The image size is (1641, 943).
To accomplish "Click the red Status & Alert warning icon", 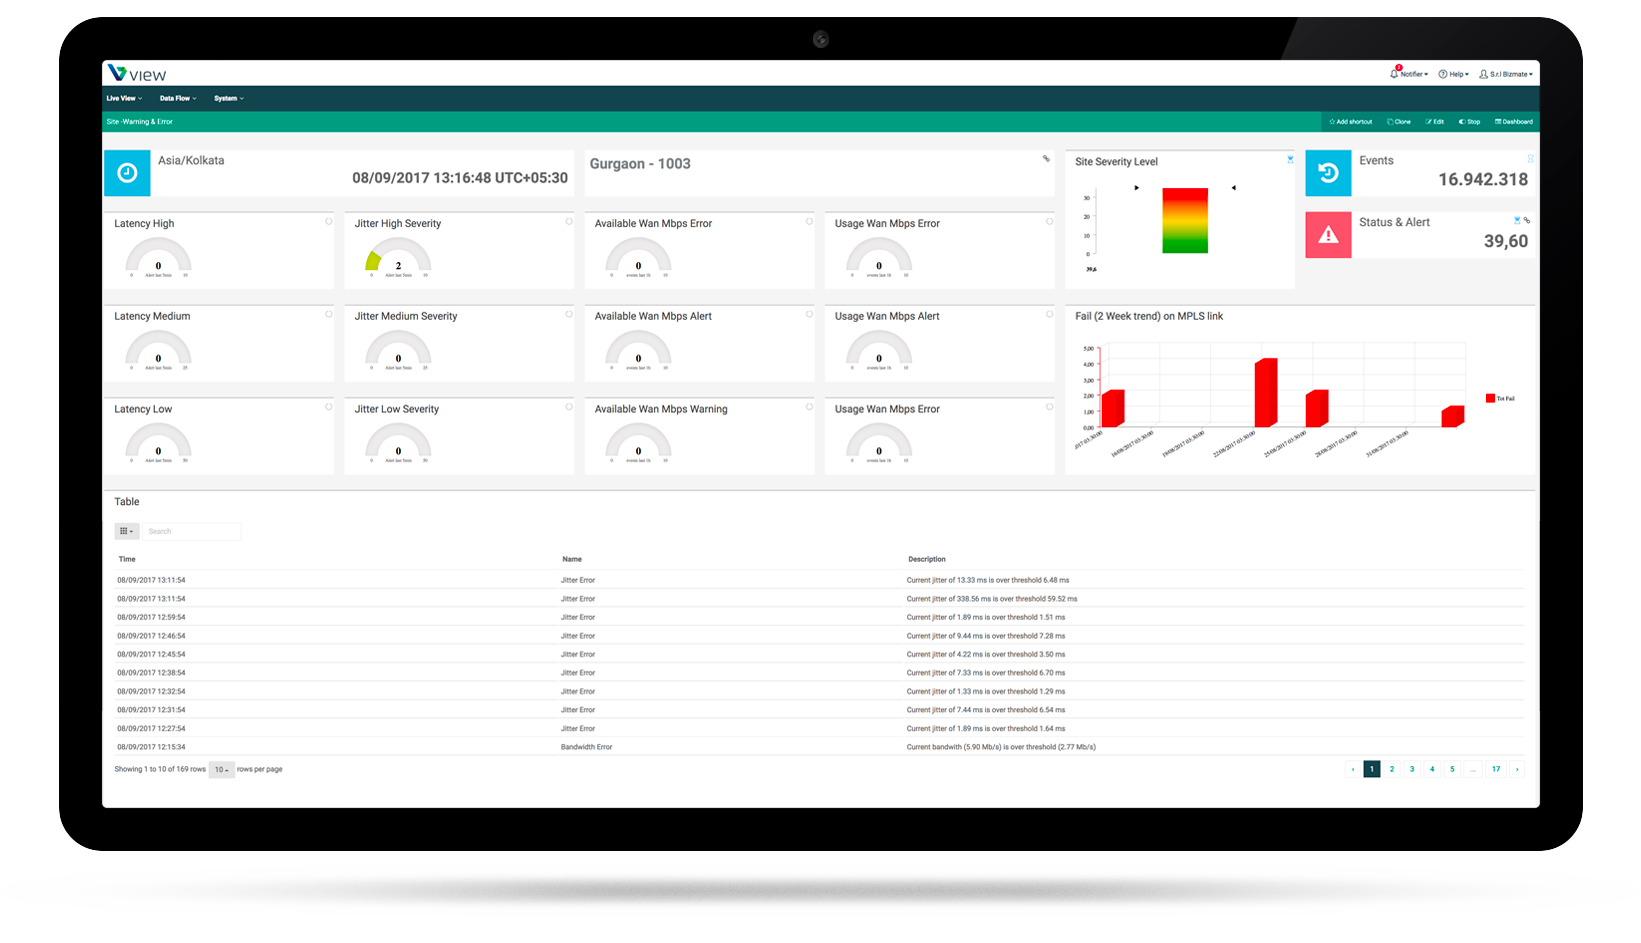I will click(x=1328, y=235).
